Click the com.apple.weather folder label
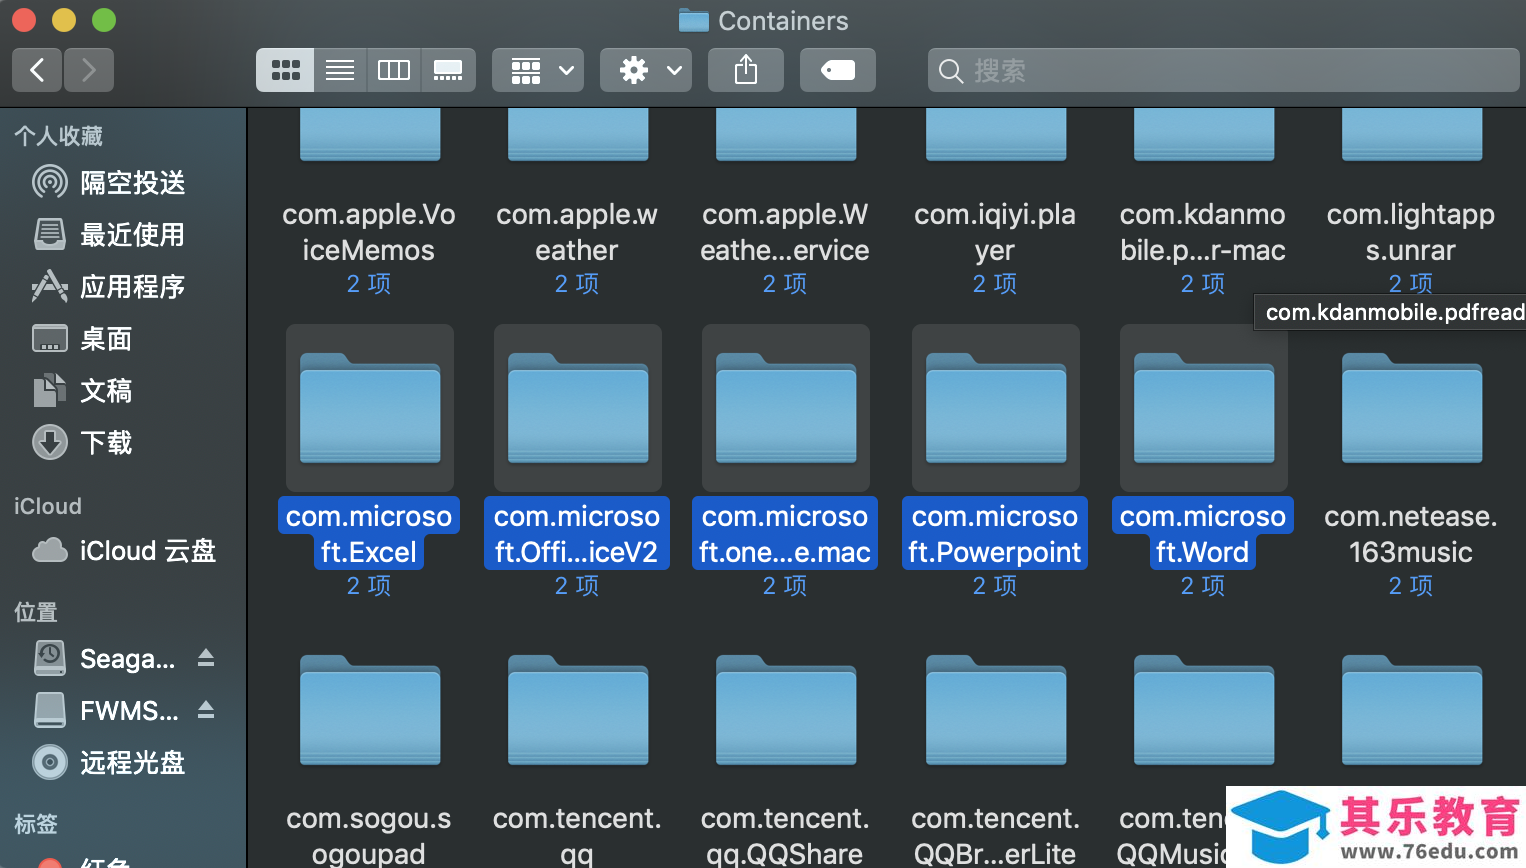1526x868 pixels. point(577,232)
